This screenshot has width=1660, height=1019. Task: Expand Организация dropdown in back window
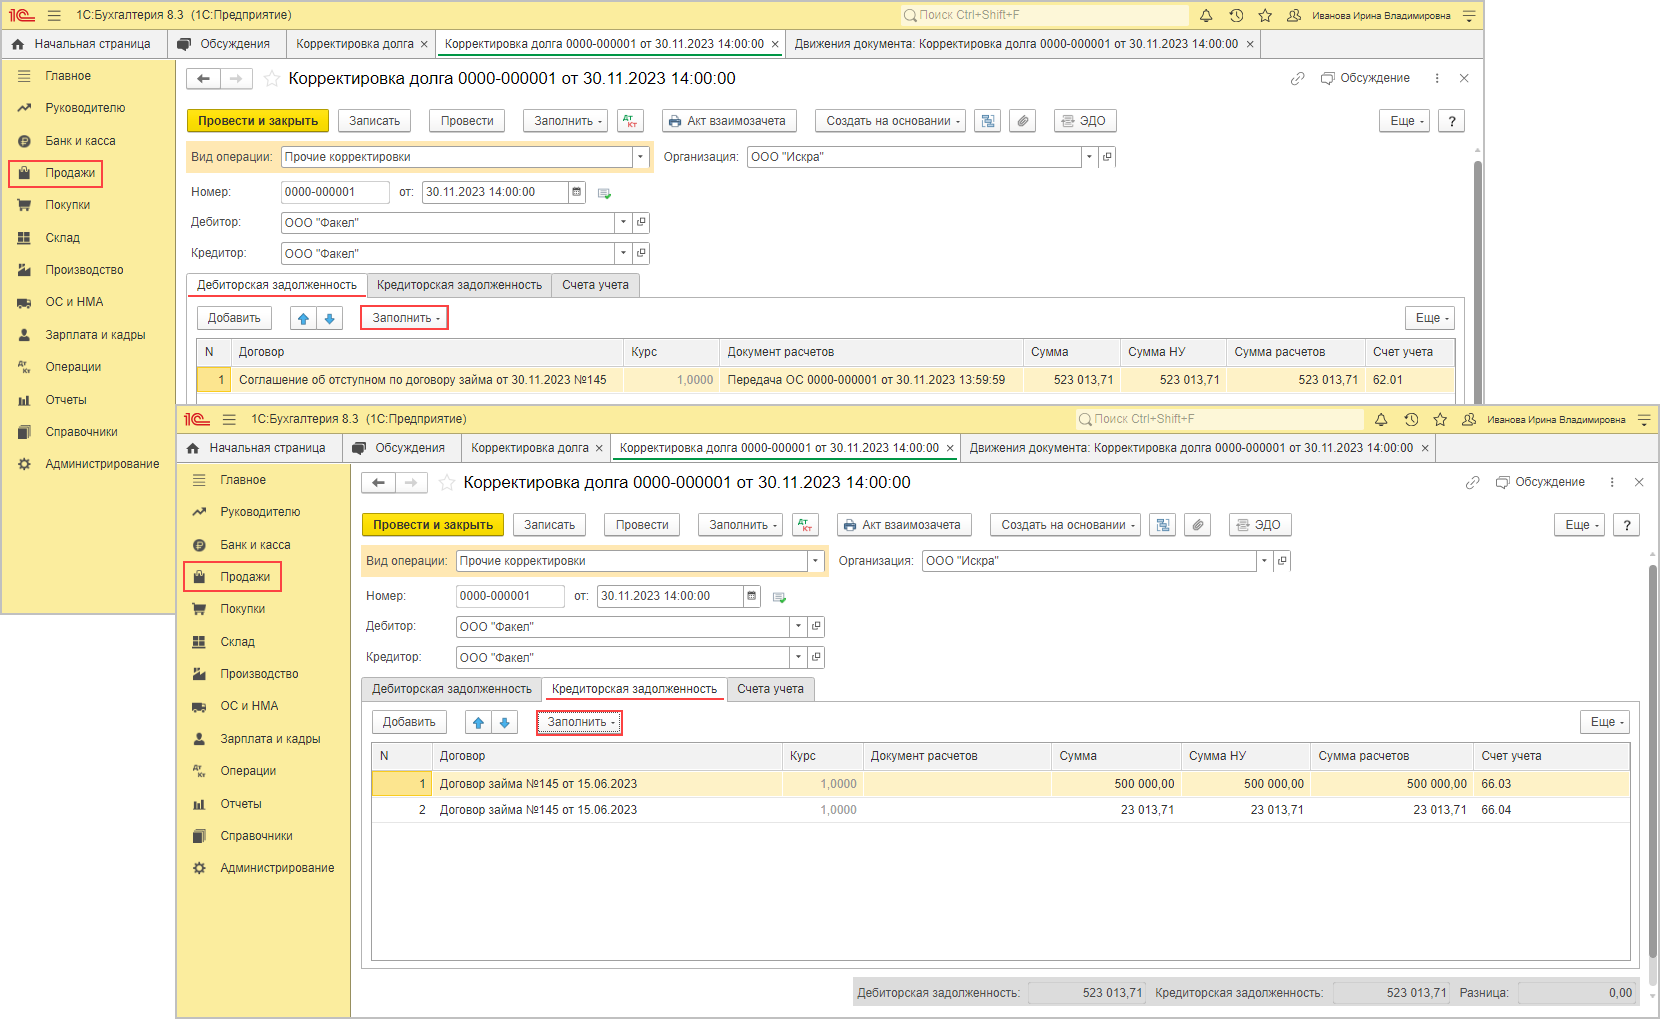1090,157
